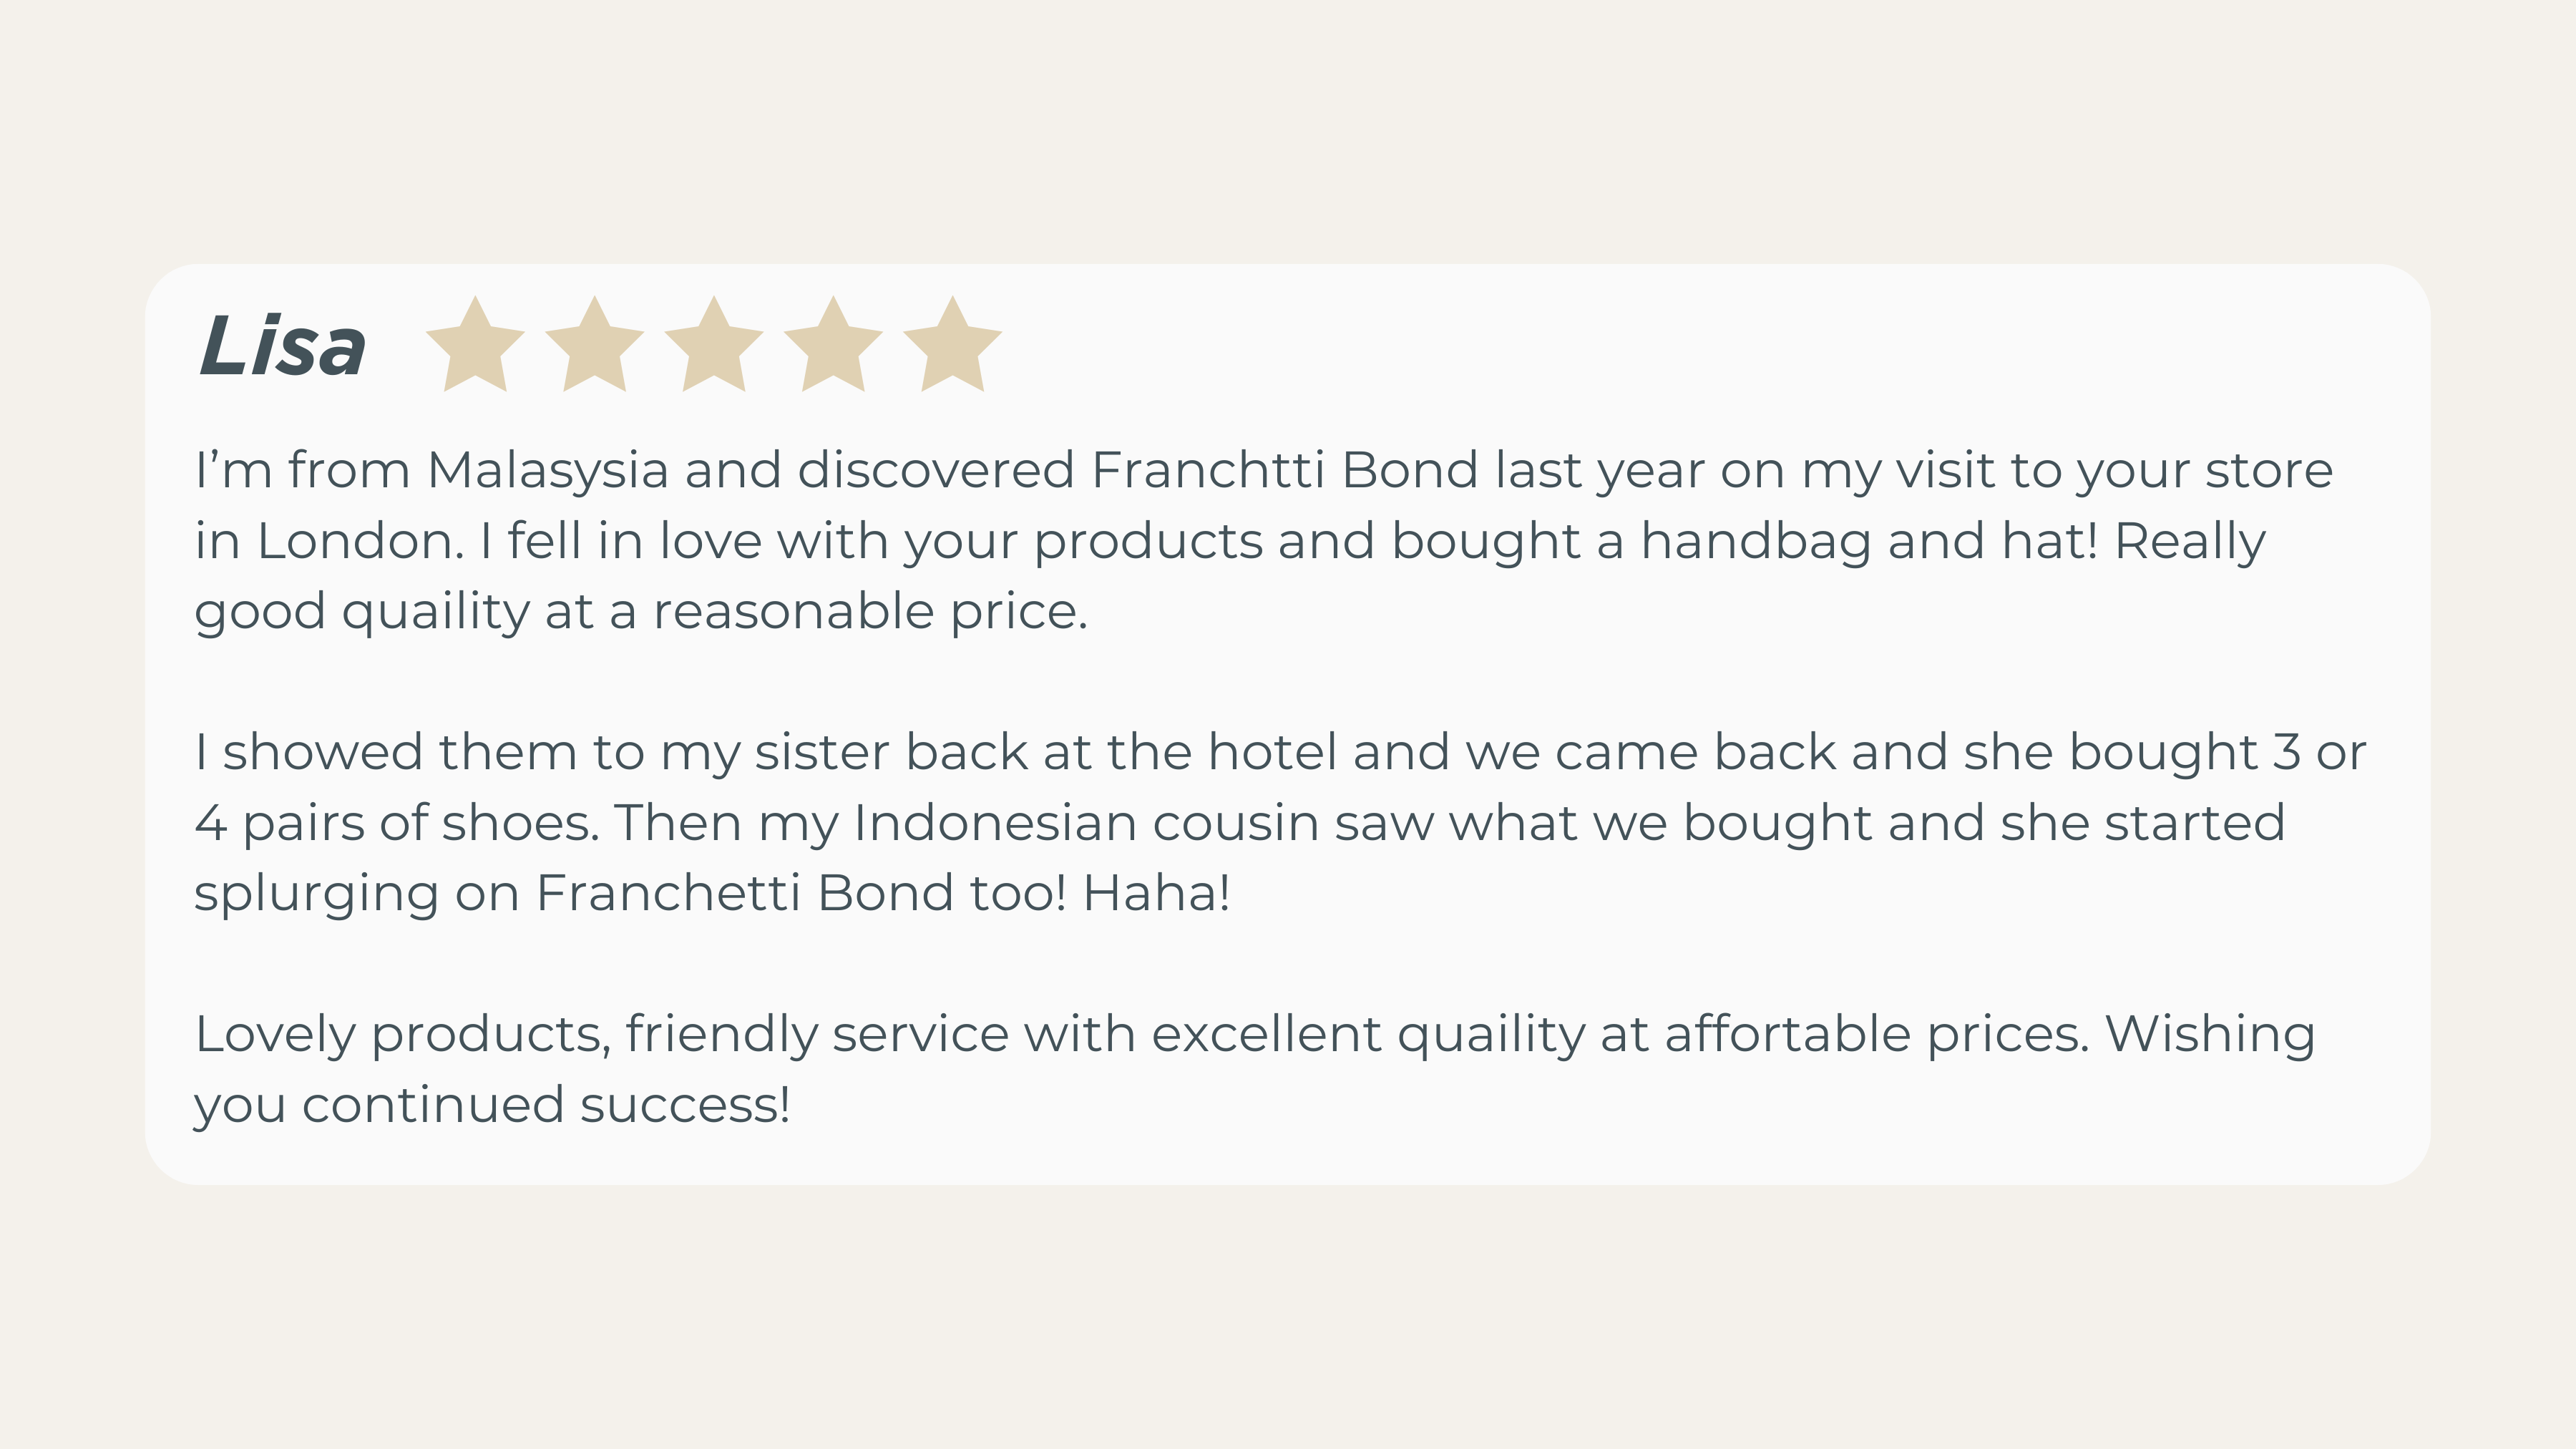Click the reviewer name Lisa
The image size is (2576, 1449).
(x=283, y=346)
